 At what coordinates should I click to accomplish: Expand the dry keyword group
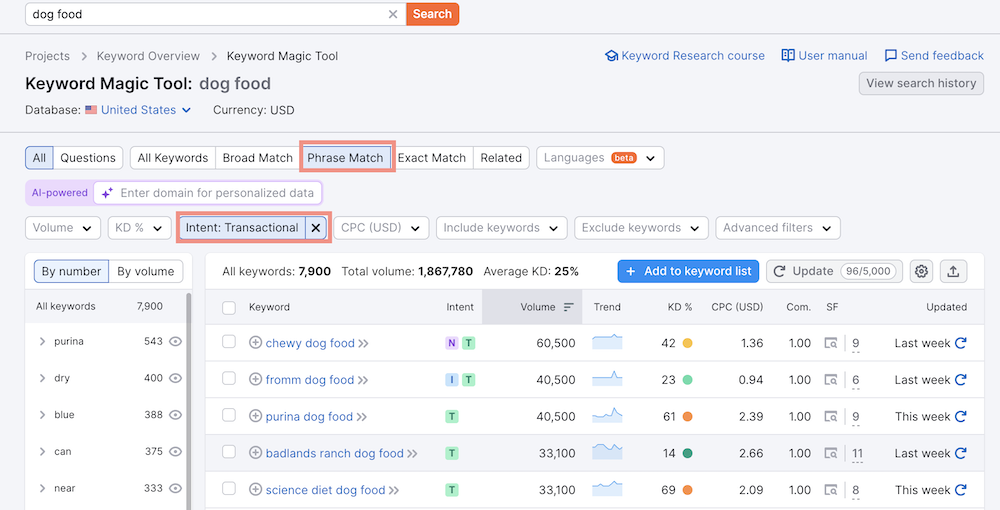point(42,379)
